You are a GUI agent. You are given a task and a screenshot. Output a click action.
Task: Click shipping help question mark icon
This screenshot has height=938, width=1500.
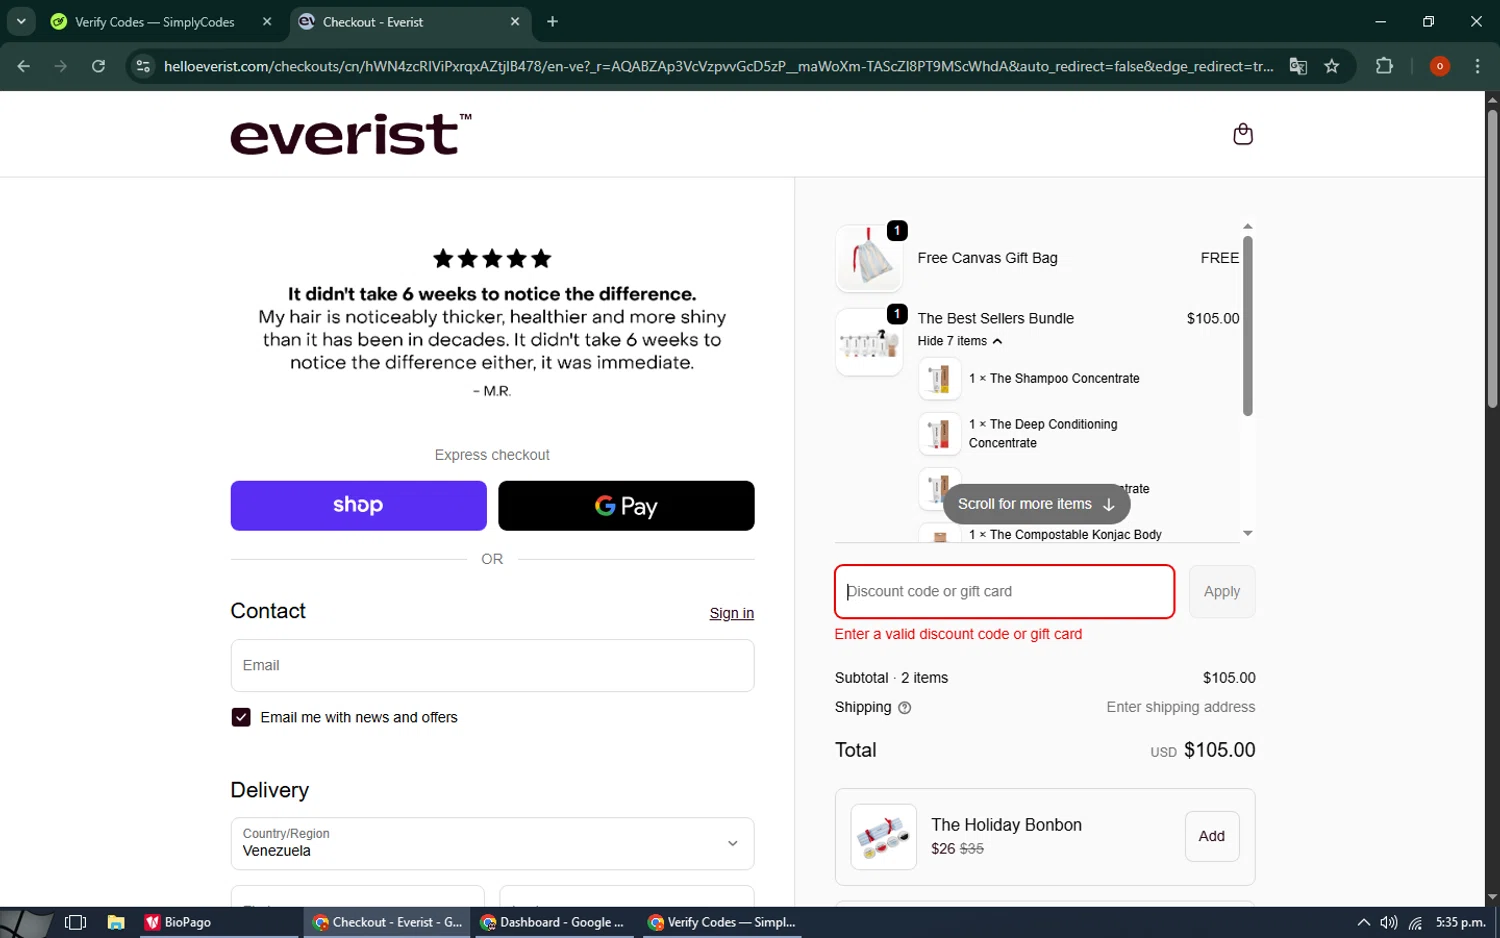904,708
